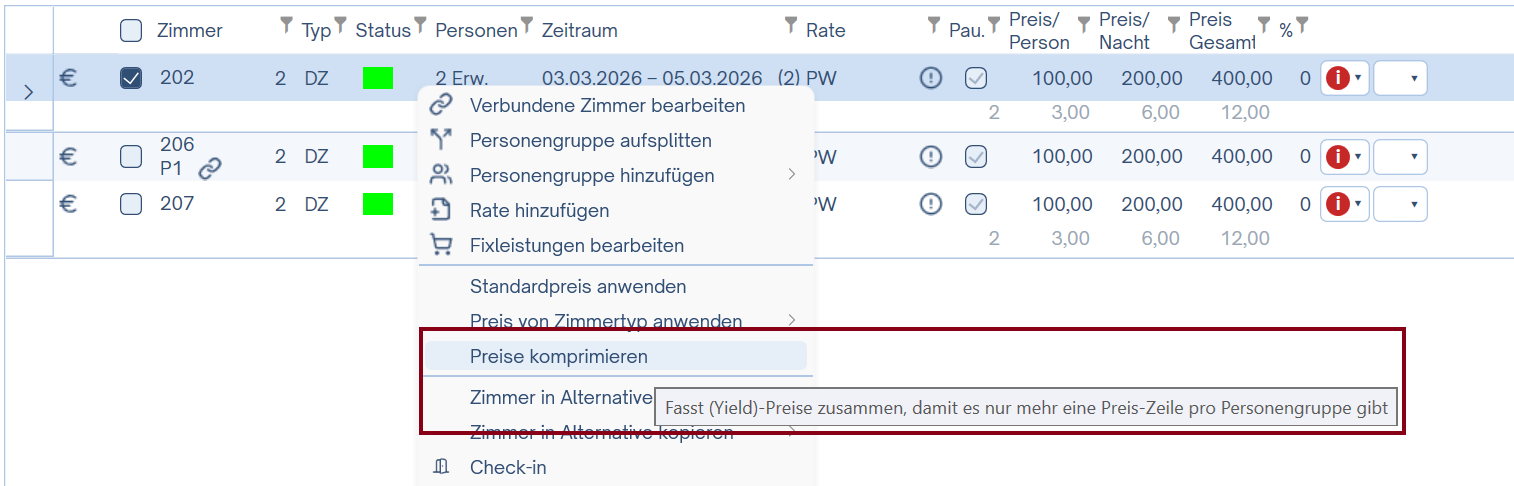Click the green status swatch for room 207

coord(377,204)
